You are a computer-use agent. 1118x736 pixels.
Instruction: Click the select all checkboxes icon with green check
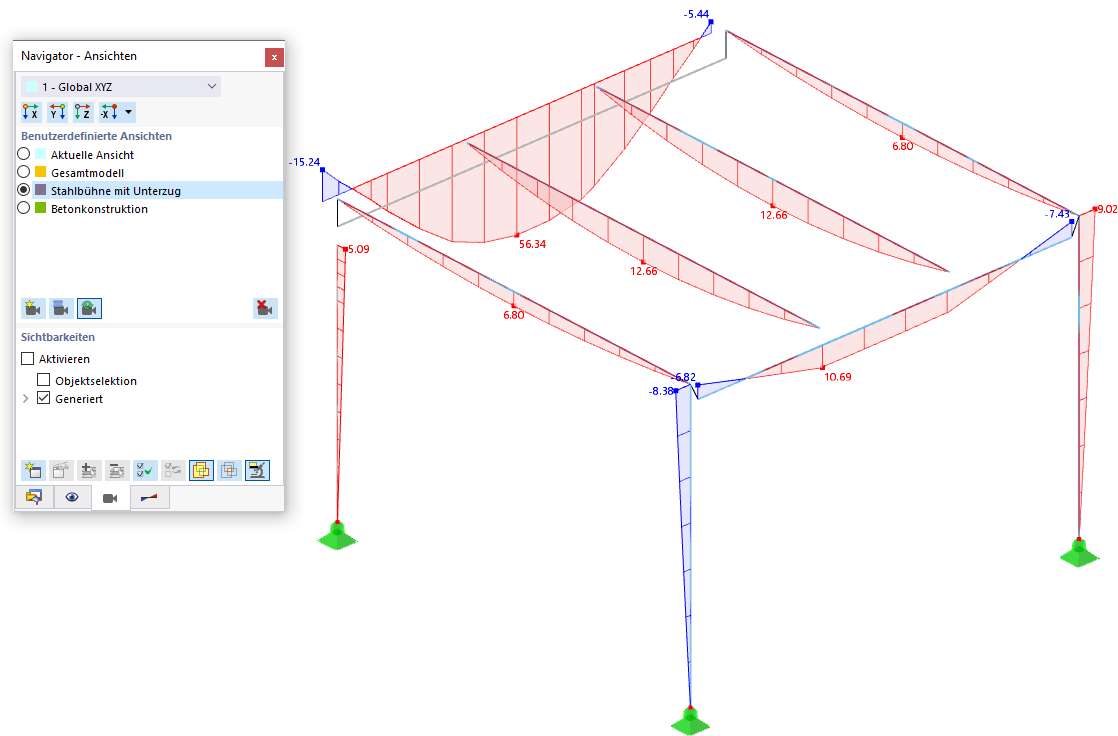[145, 470]
